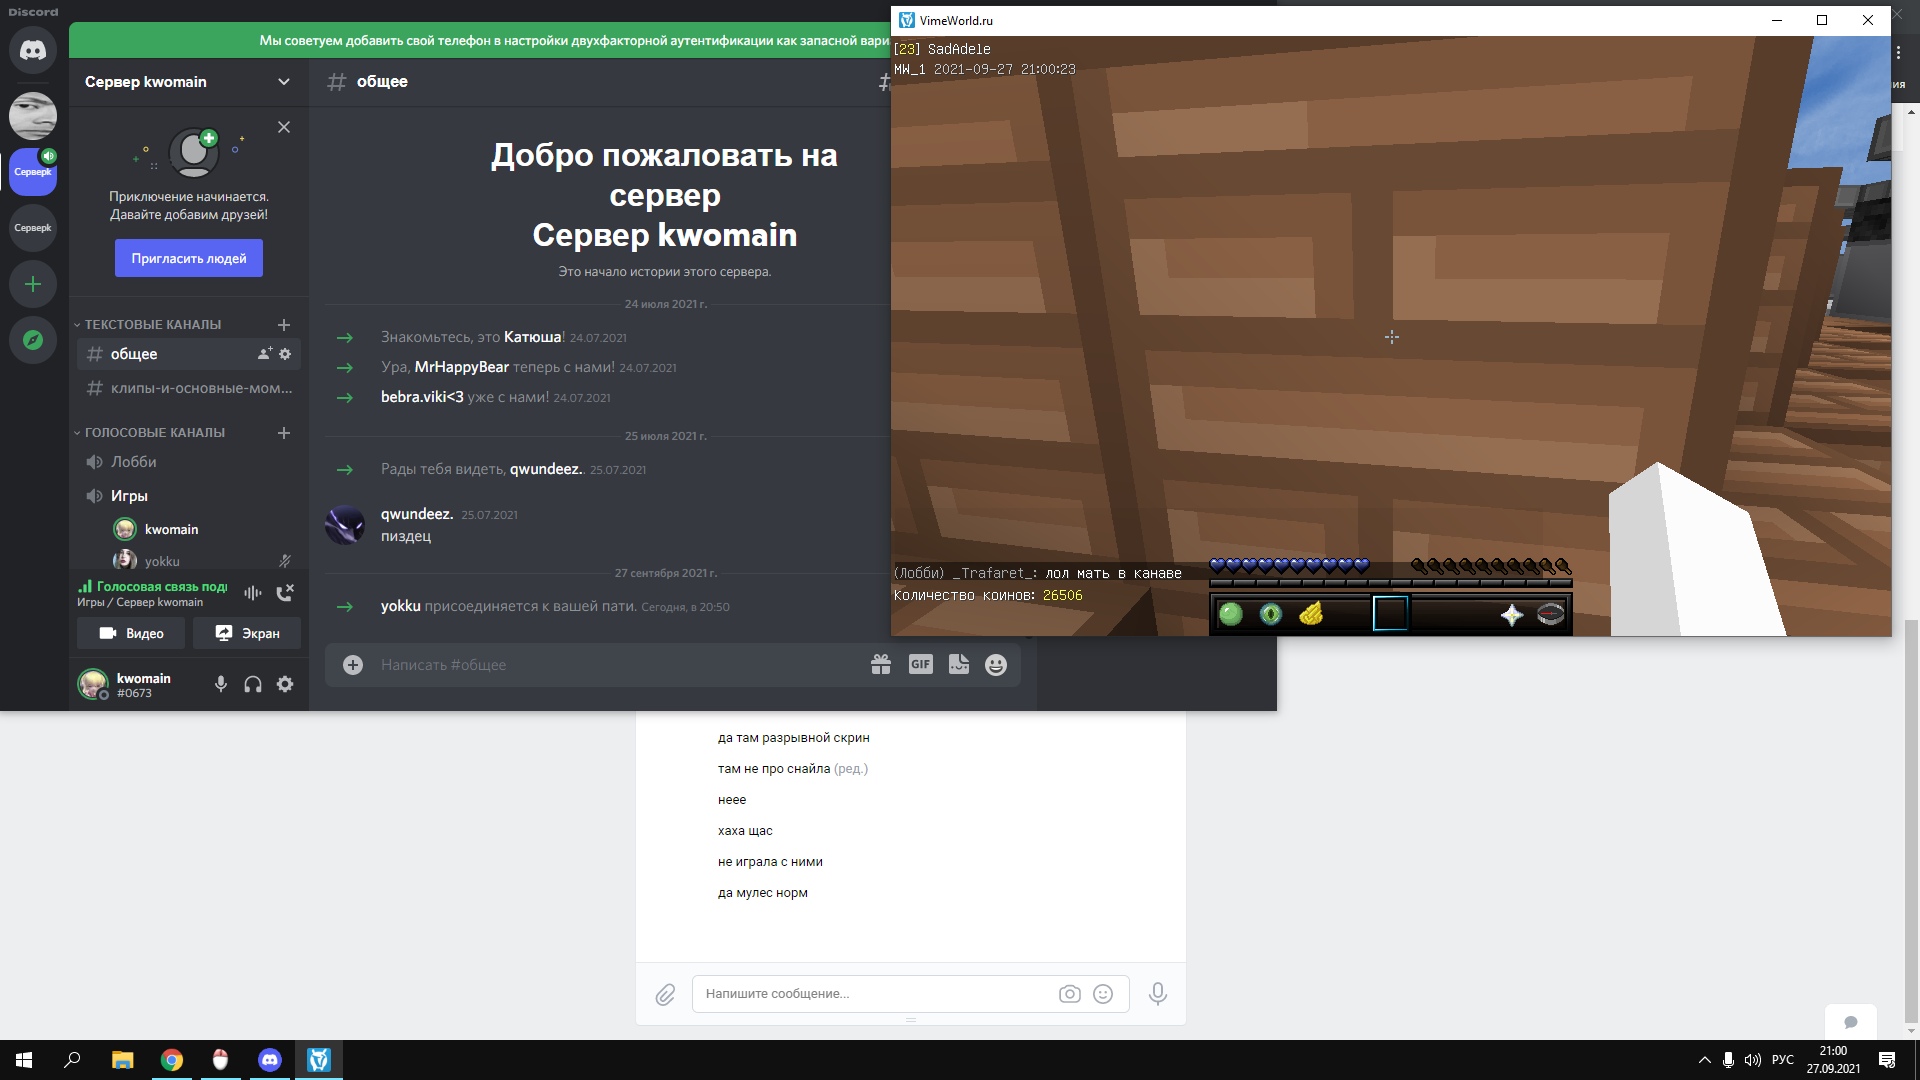This screenshot has width=1920, height=1080.
Task: Select клипы-и-основные-мом channel
Action: click(x=200, y=388)
